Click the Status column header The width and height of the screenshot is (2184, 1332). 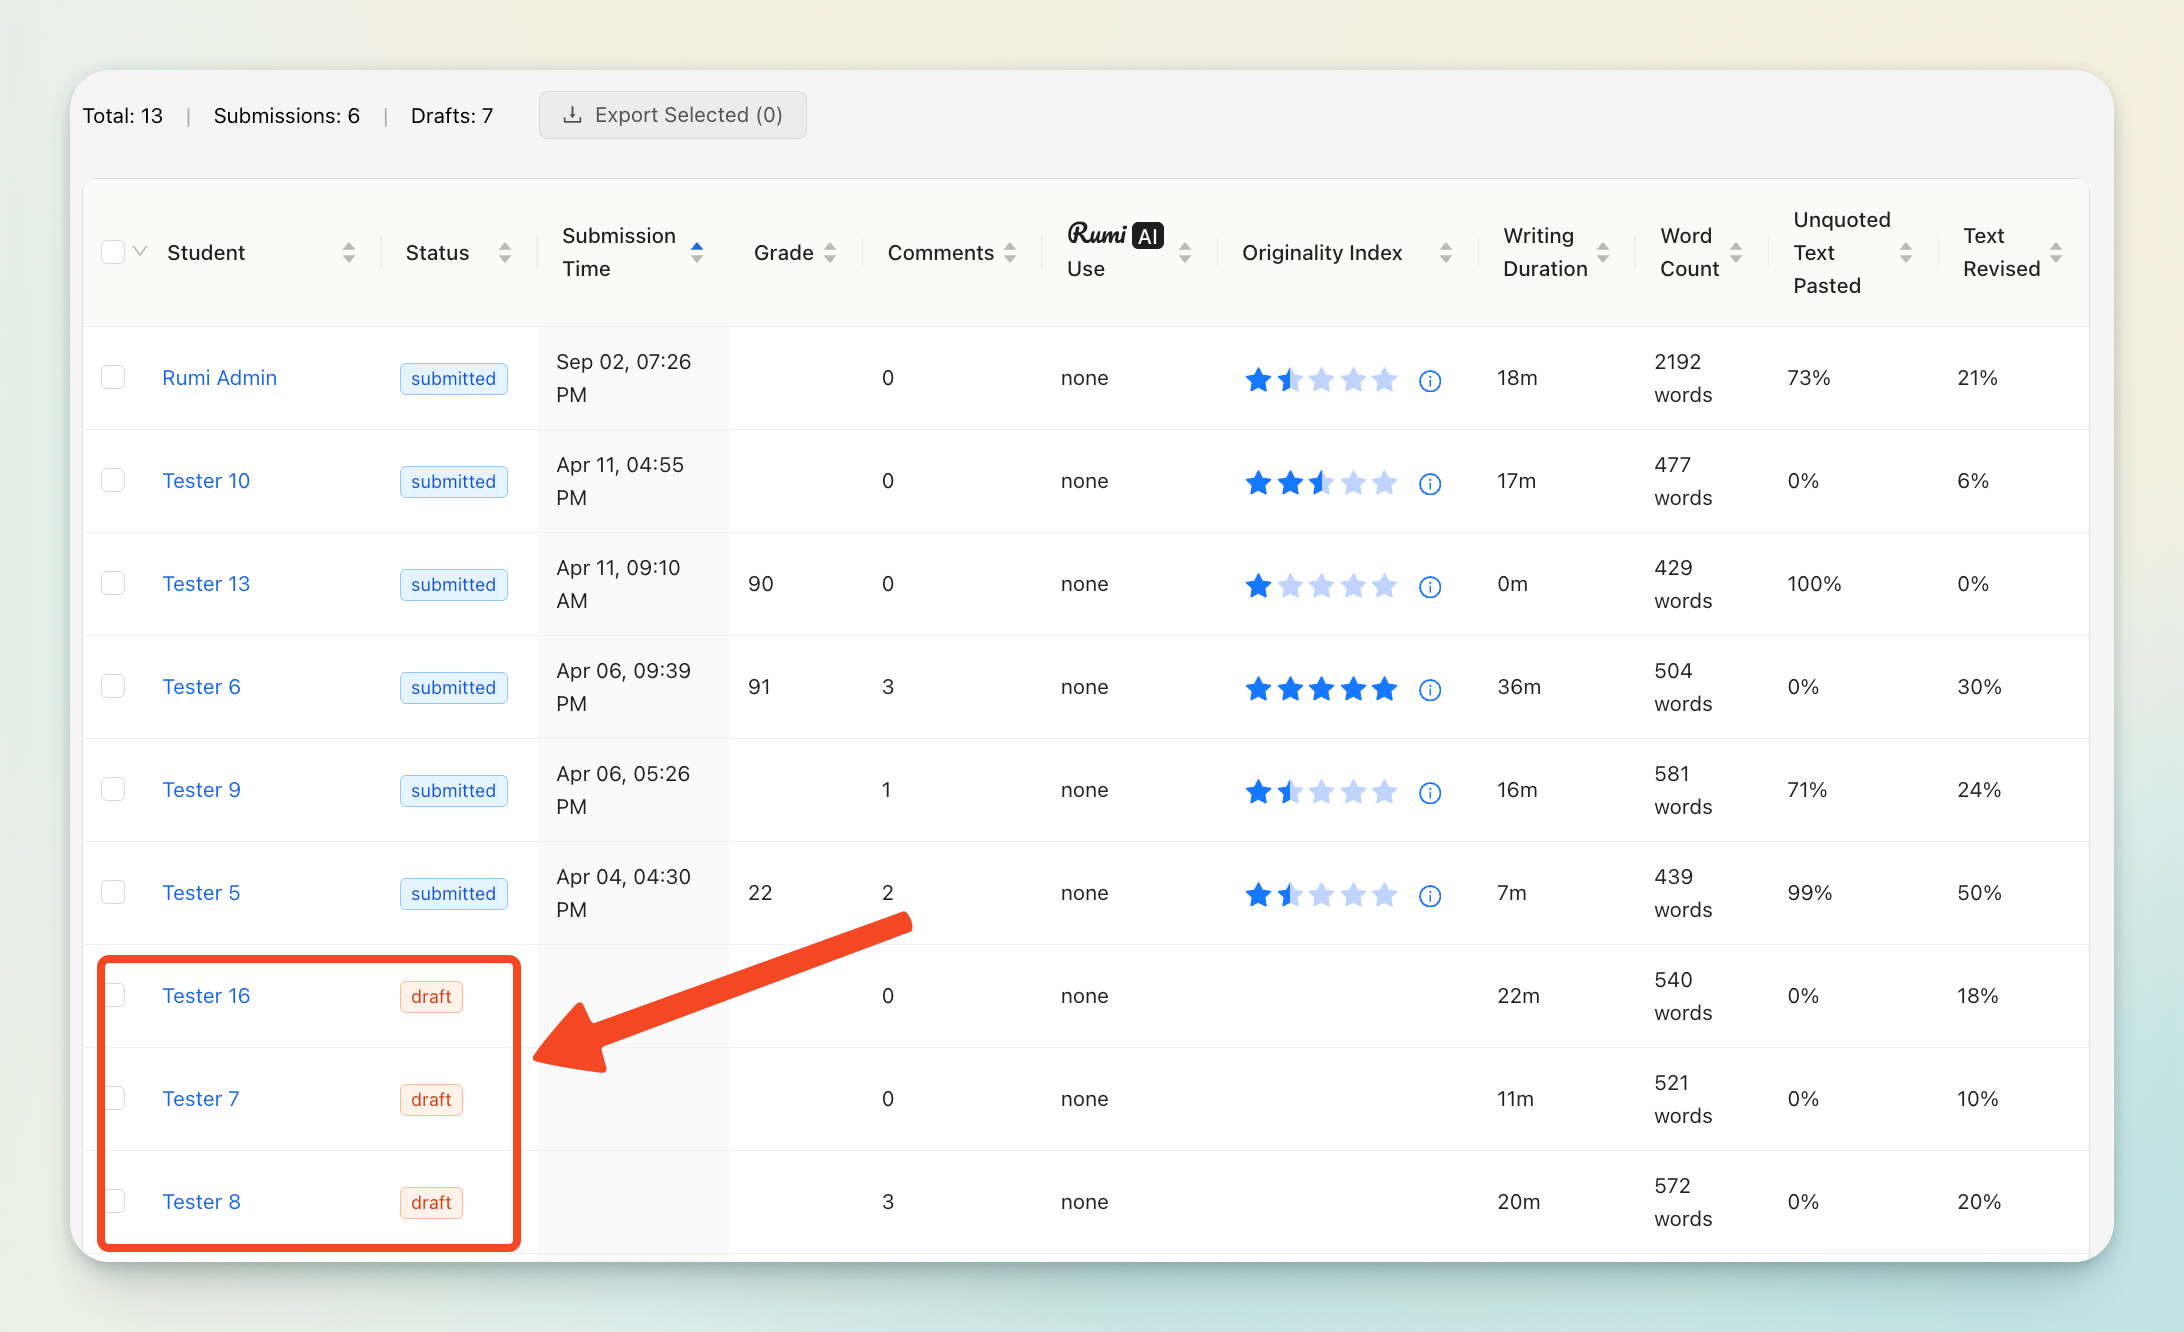click(437, 253)
